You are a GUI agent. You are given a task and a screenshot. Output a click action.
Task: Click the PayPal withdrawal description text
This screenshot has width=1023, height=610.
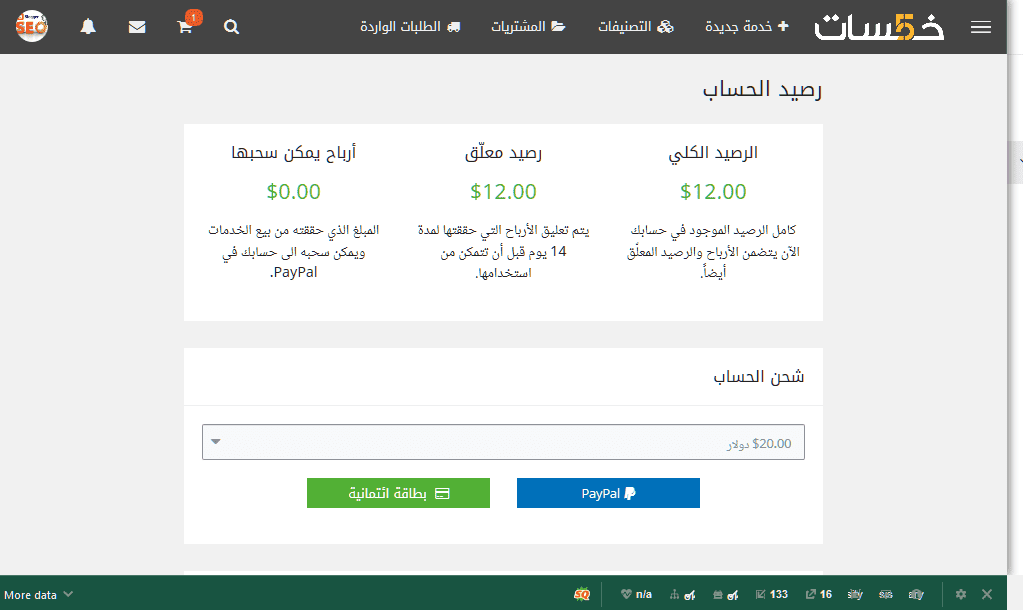294,251
